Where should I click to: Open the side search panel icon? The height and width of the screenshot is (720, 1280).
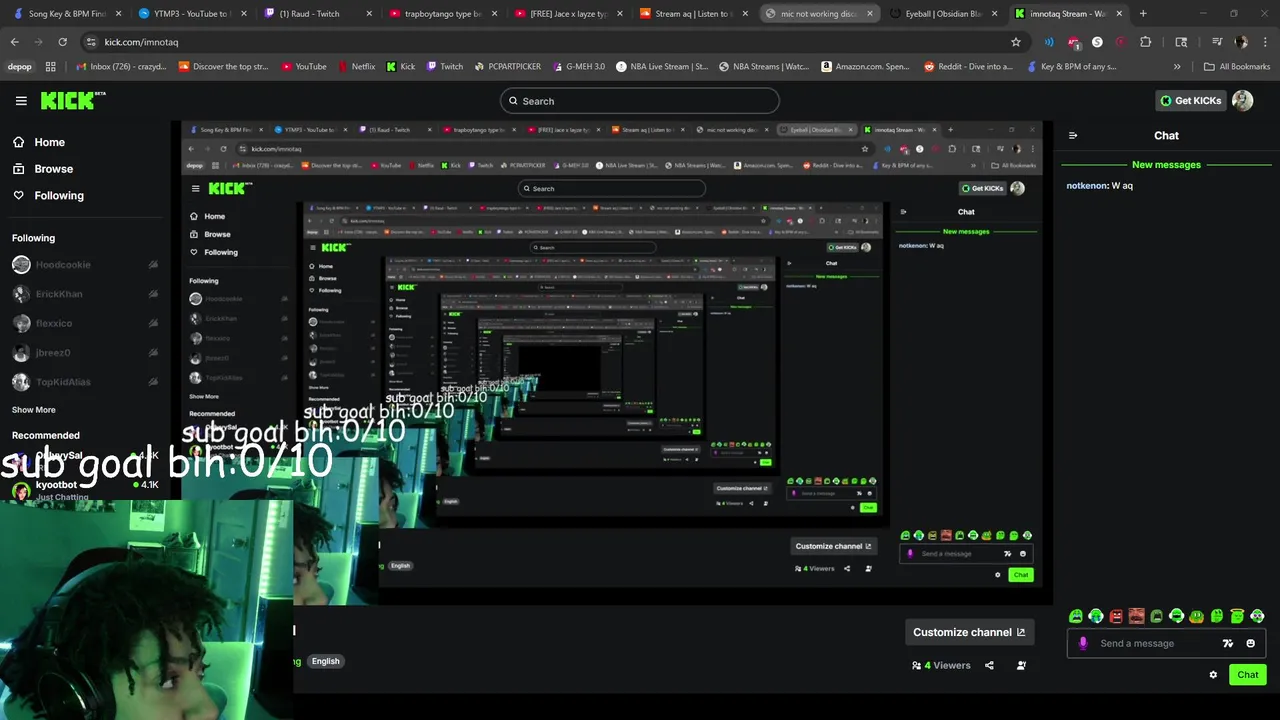(1181, 42)
